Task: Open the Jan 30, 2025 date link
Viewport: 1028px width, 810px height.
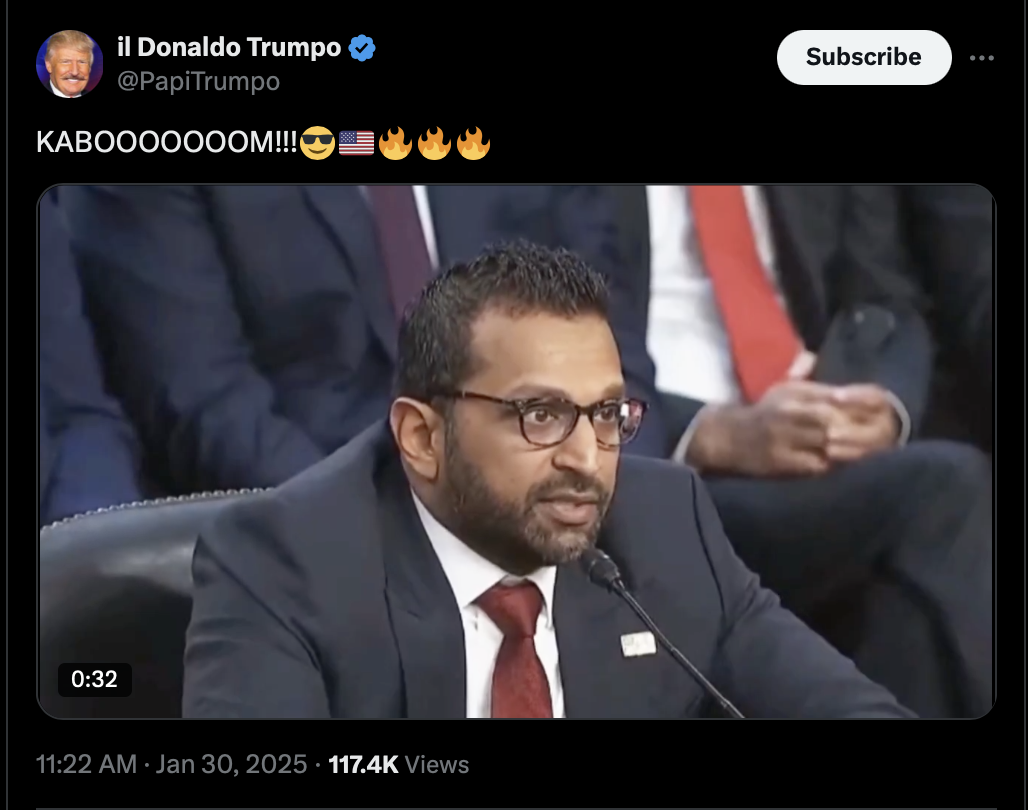Action: click(231, 764)
